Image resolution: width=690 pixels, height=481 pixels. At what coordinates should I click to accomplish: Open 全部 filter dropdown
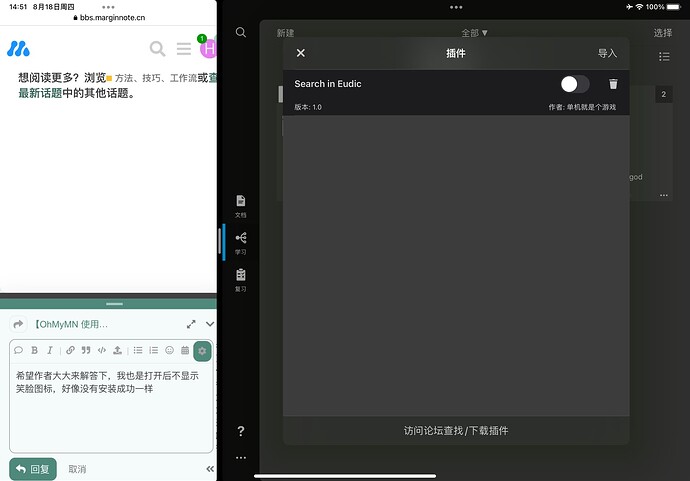tap(474, 33)
